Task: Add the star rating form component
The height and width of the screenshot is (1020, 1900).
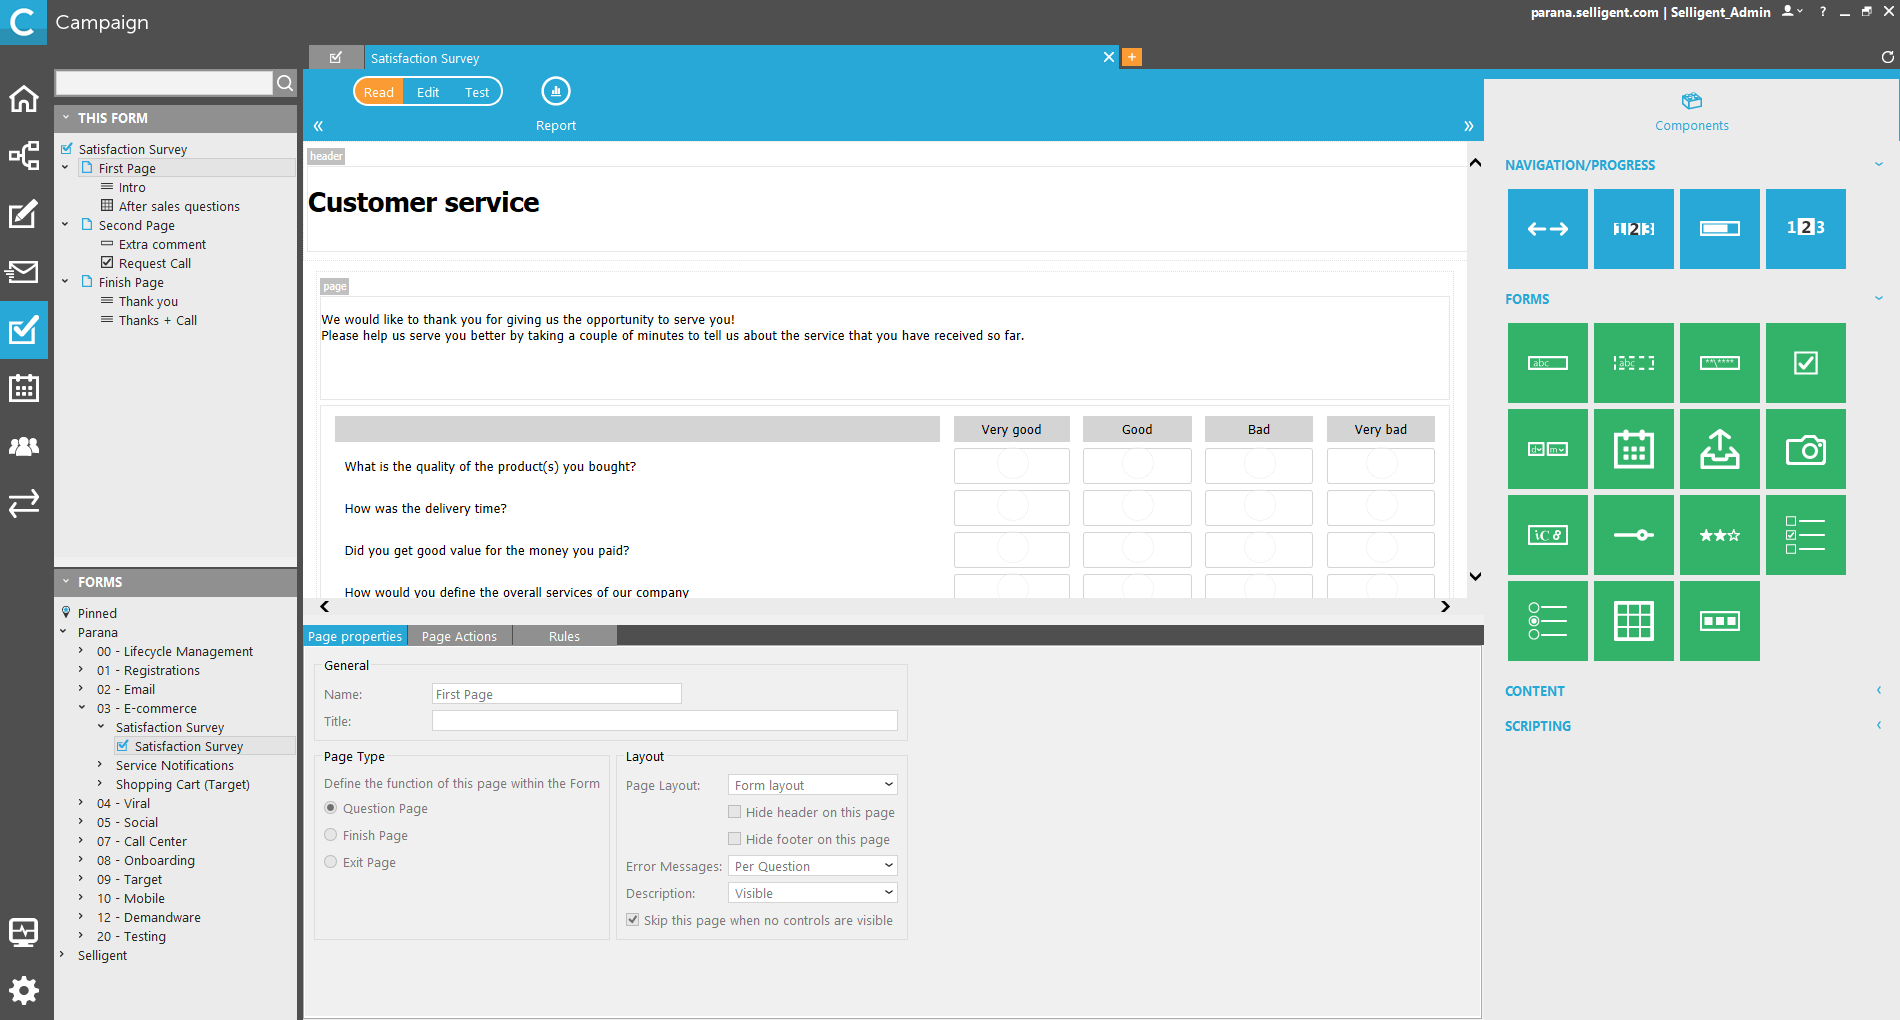Action: point(1719,535)
